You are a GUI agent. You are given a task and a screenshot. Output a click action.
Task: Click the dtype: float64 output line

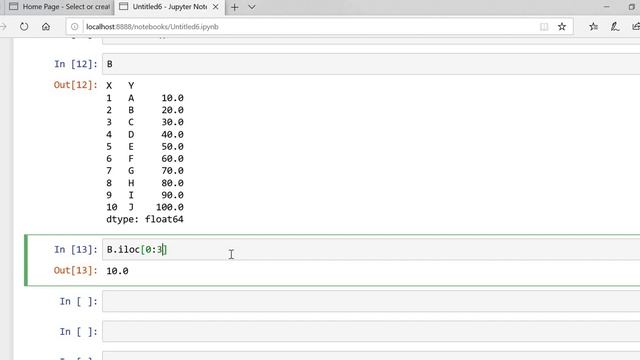pos(144,219)
